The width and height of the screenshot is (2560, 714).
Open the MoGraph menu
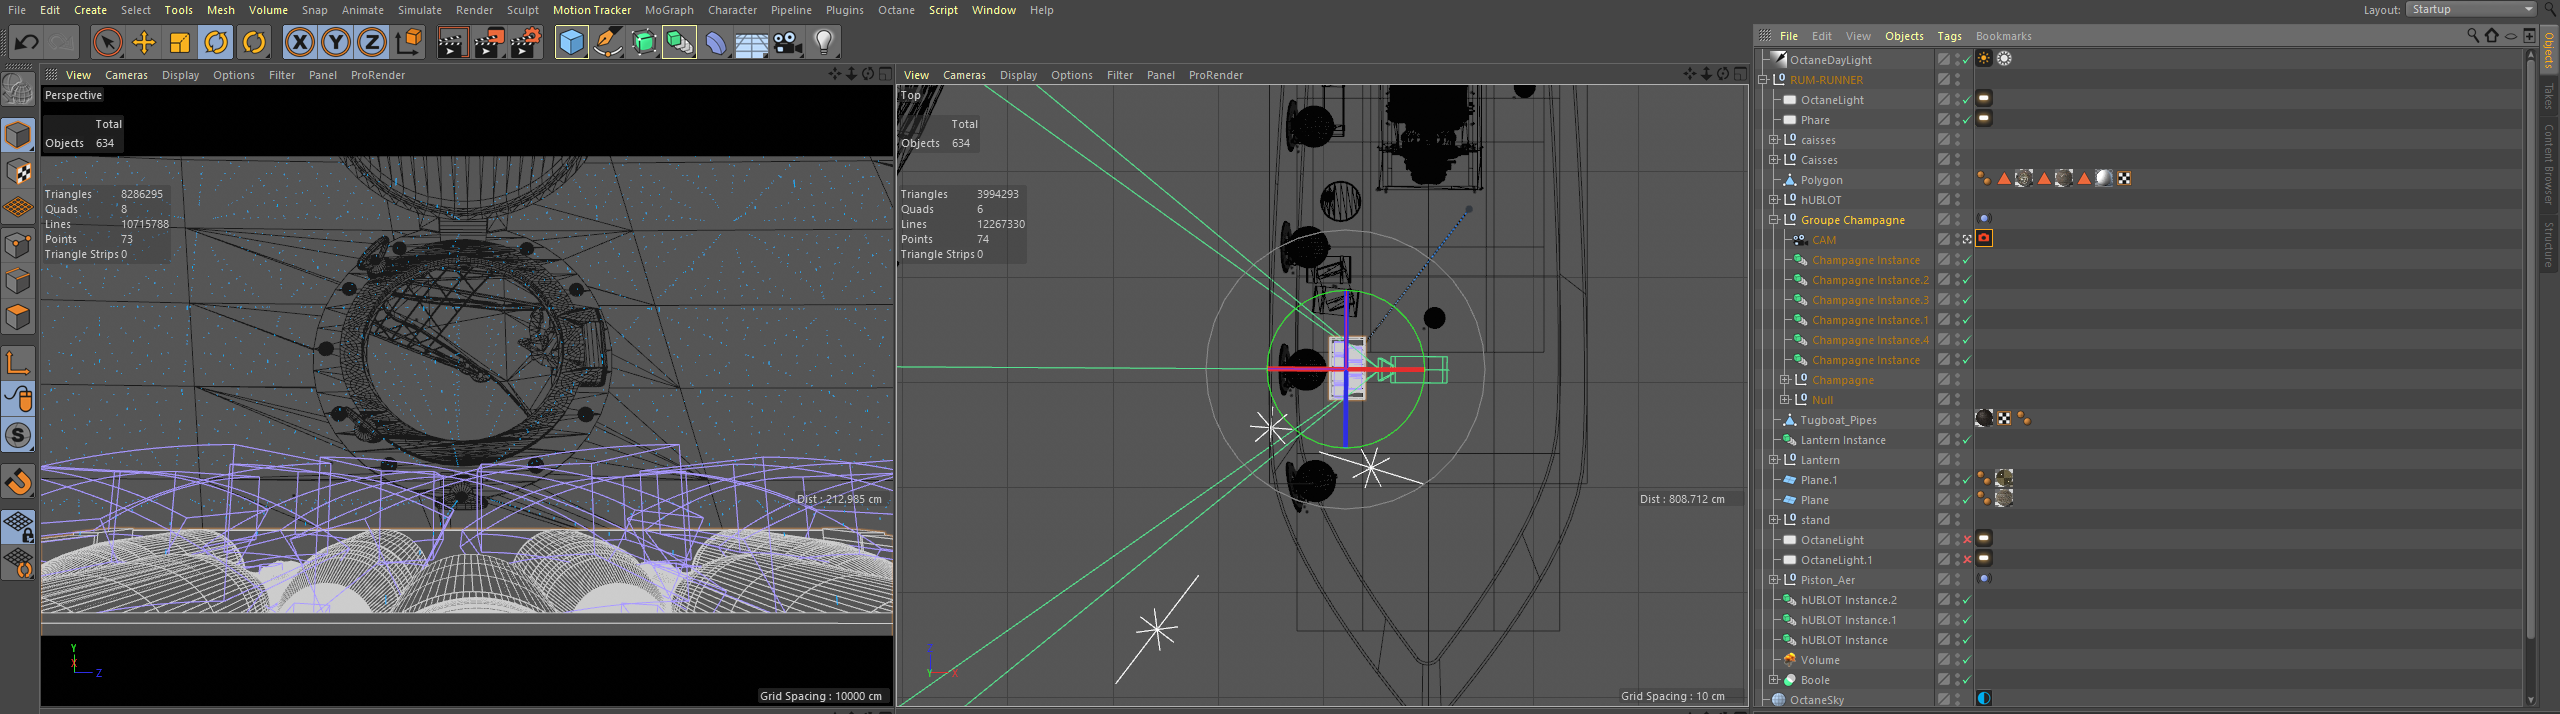tap(669, 10)
